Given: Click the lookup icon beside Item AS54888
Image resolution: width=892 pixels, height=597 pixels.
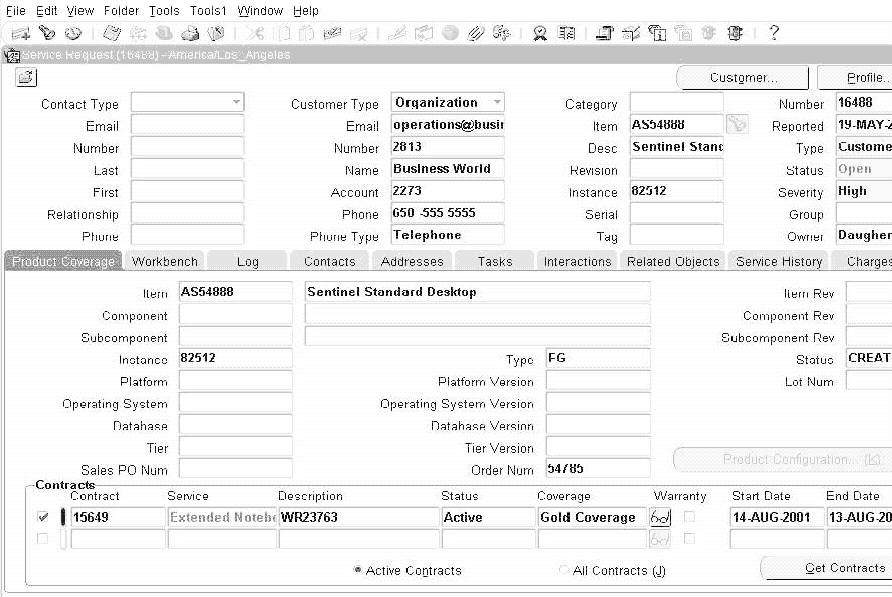Looking at the screenshot, I should click(737, 124).
